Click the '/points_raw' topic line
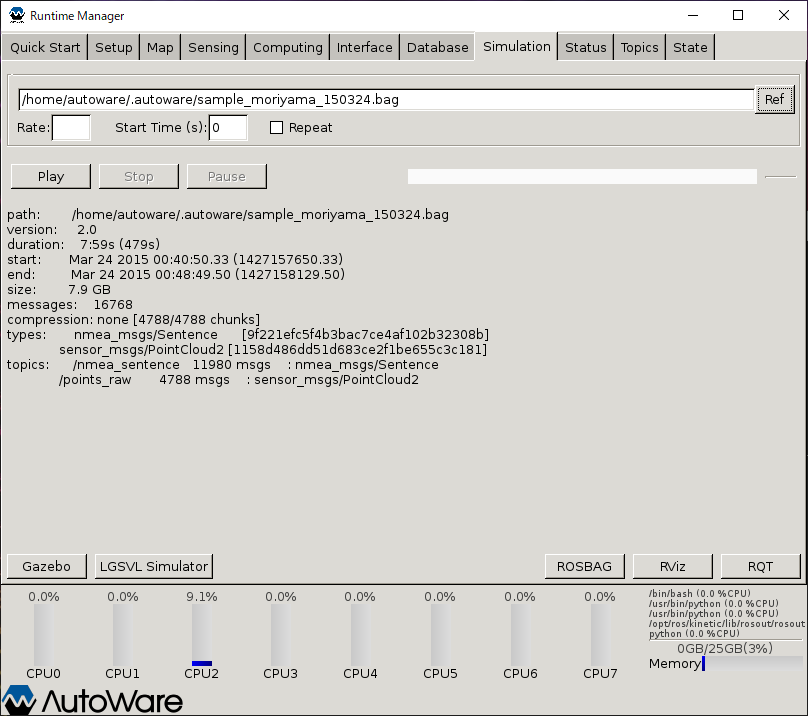Screen dimensions: 808x716 239,380
